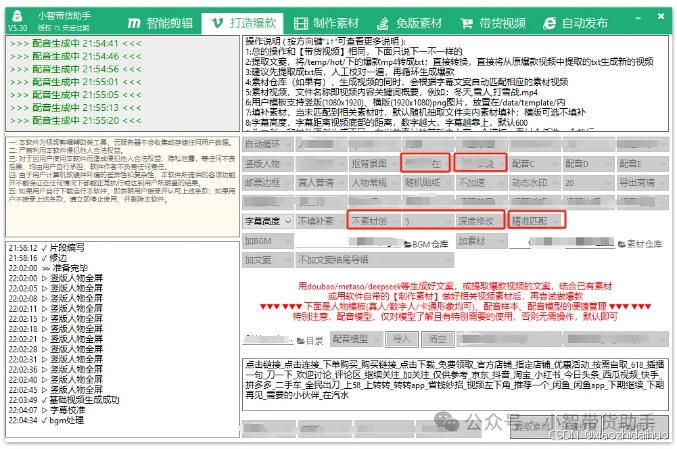
Task: Open the 导出高清 dropdown
Action: pos(642,183)
